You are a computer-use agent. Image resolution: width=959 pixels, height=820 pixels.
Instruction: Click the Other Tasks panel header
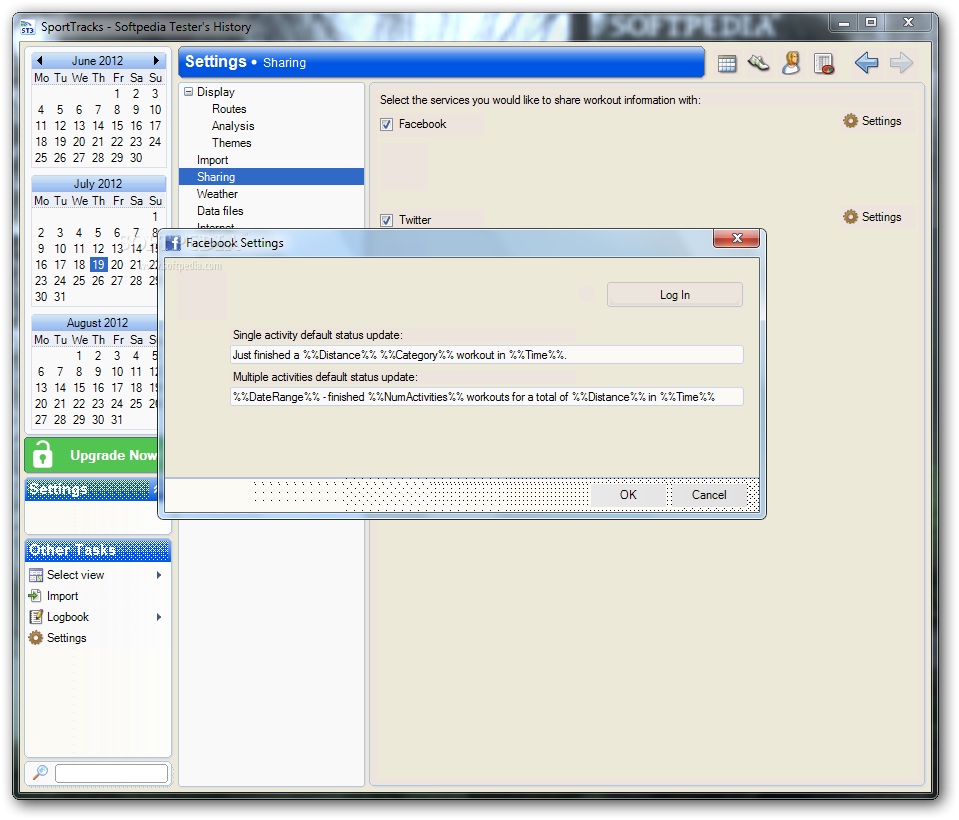tap(98, 550)
